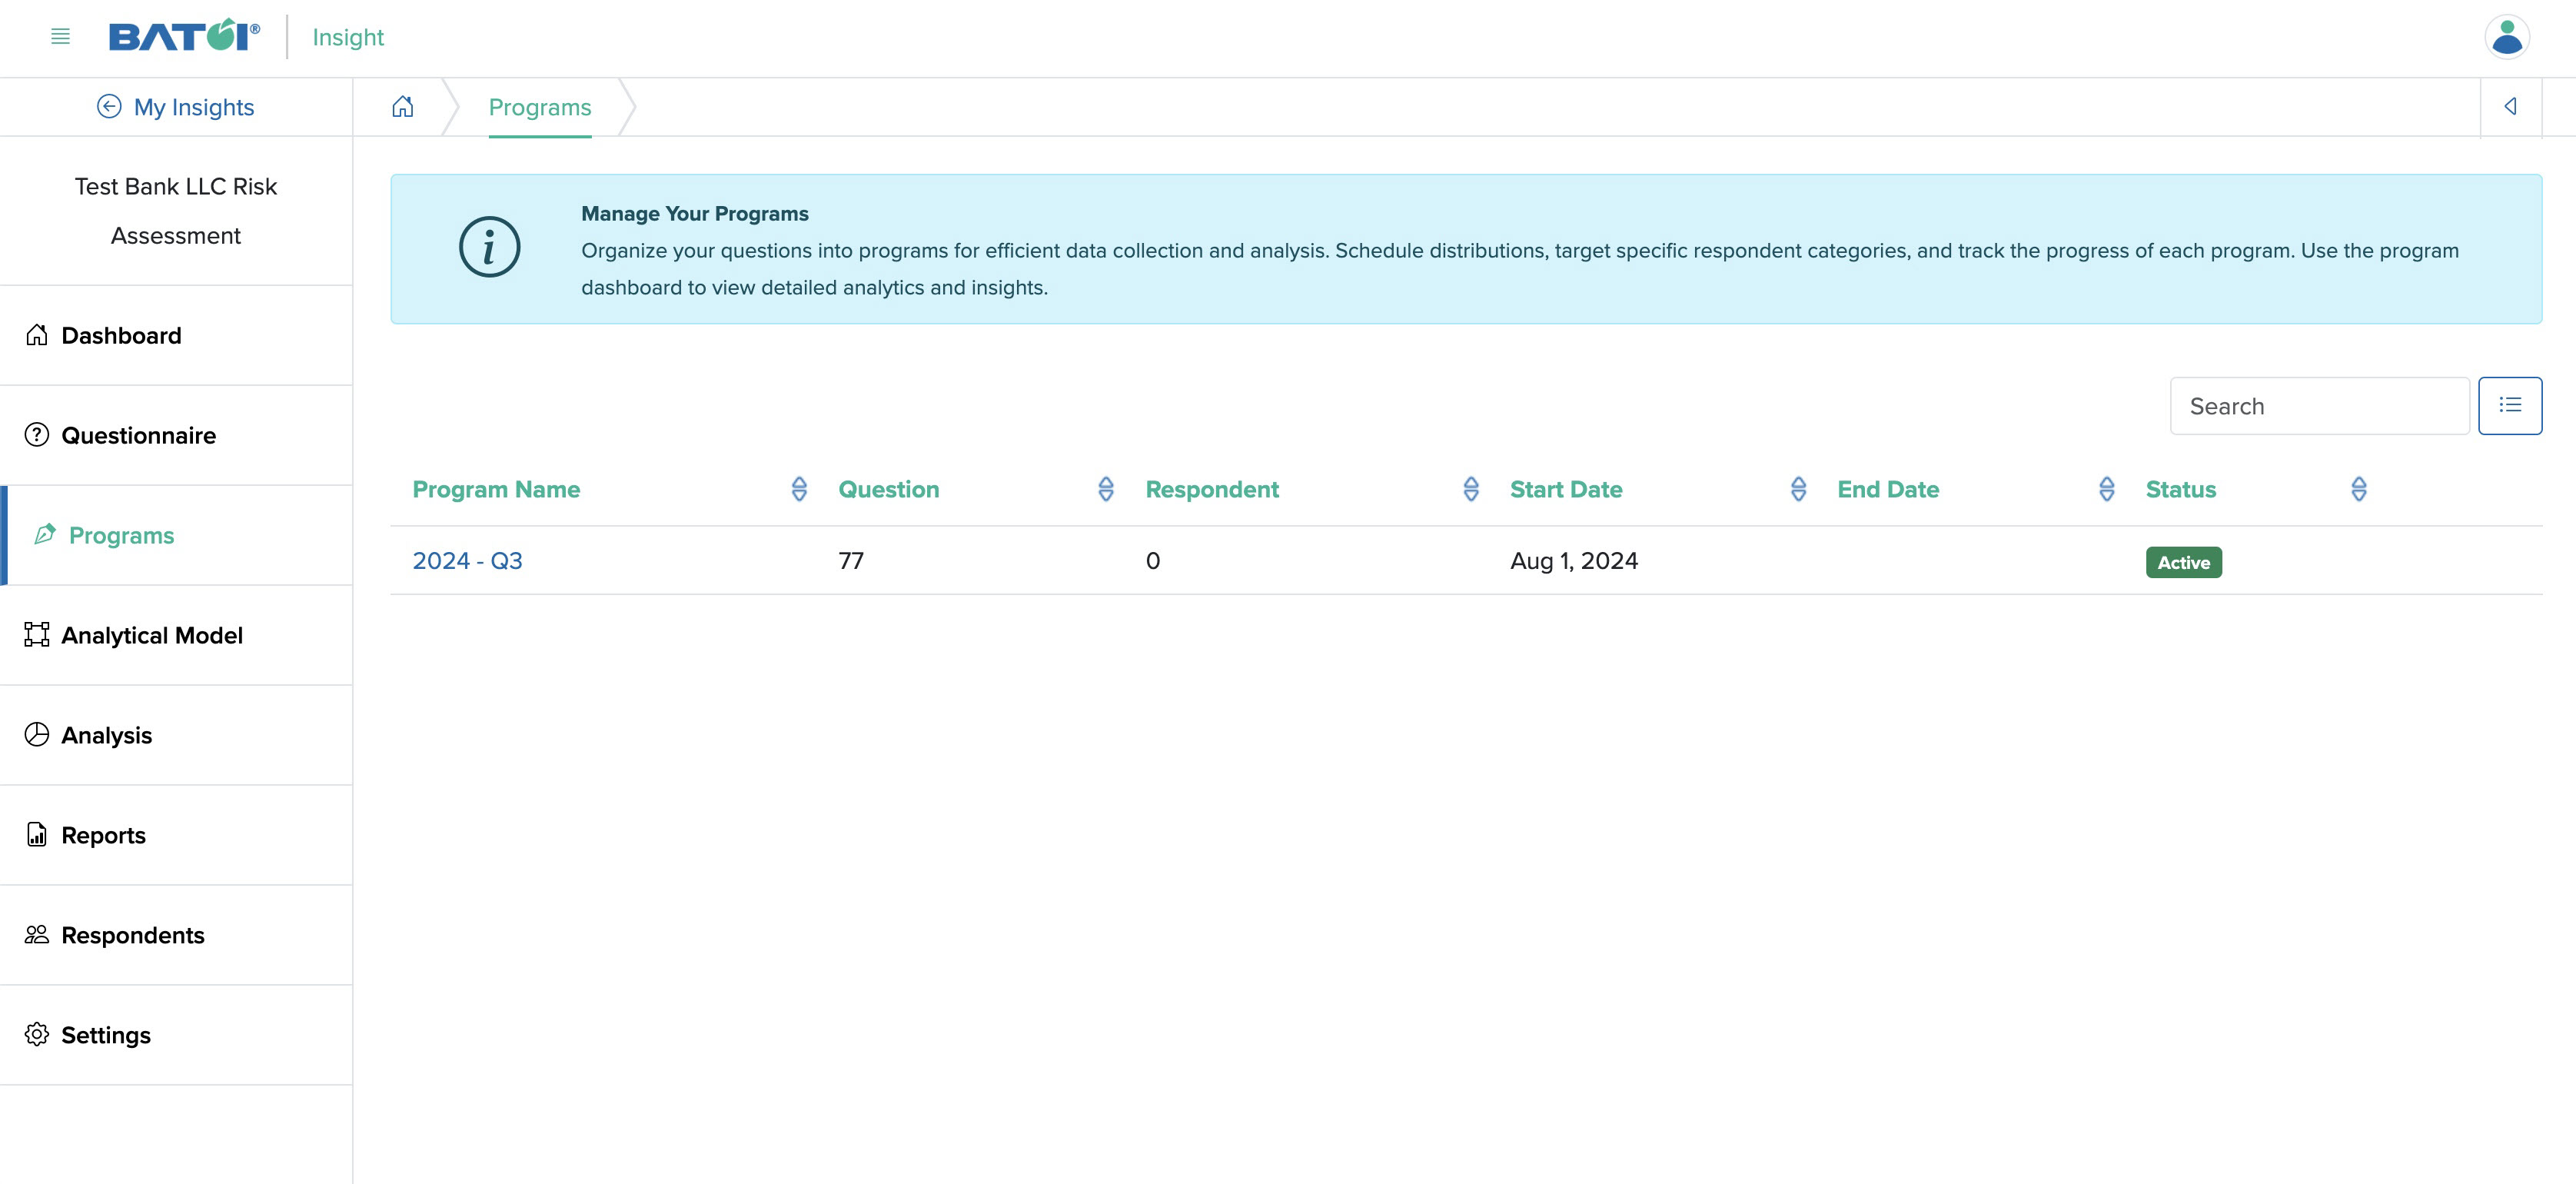Open the Reports section

coord(102,833)
